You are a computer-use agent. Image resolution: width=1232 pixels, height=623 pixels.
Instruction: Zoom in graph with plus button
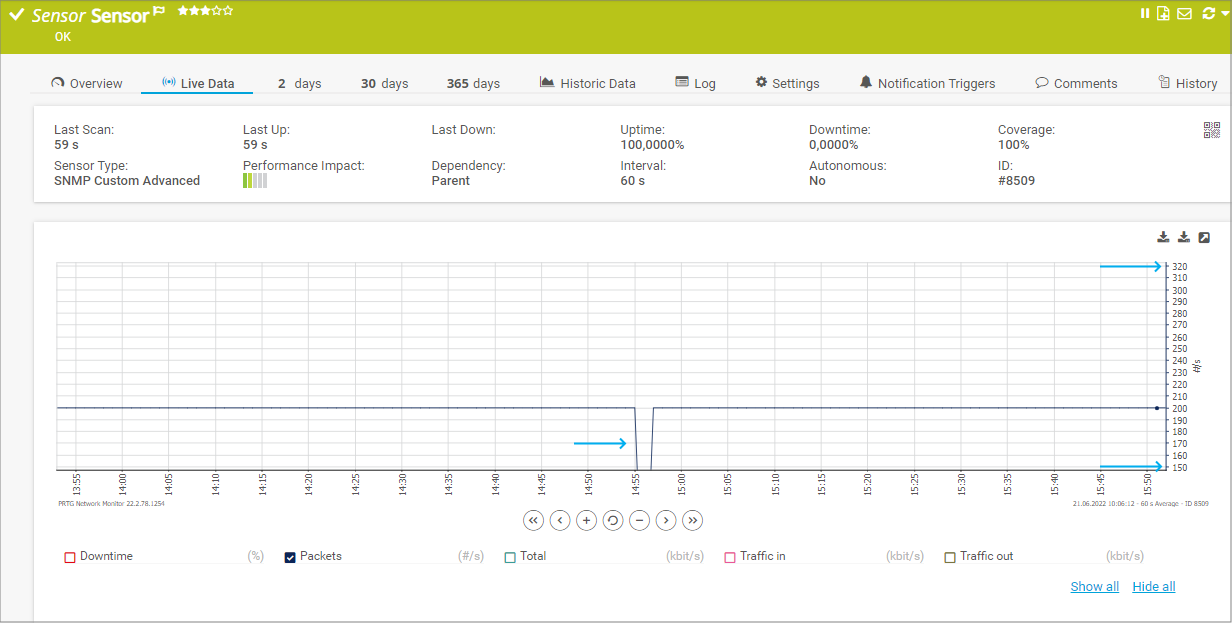coord(587,520)
